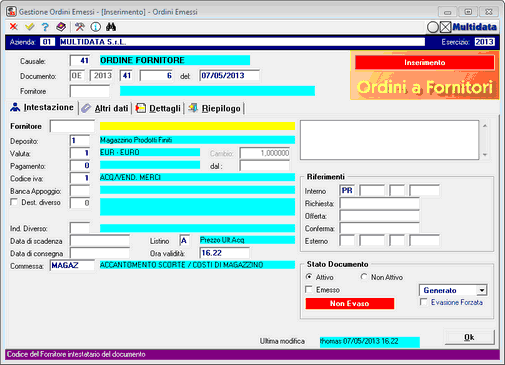Click the Ind. Diverso field
Screen dimensions: 505x365
click(x=80, y=228)
